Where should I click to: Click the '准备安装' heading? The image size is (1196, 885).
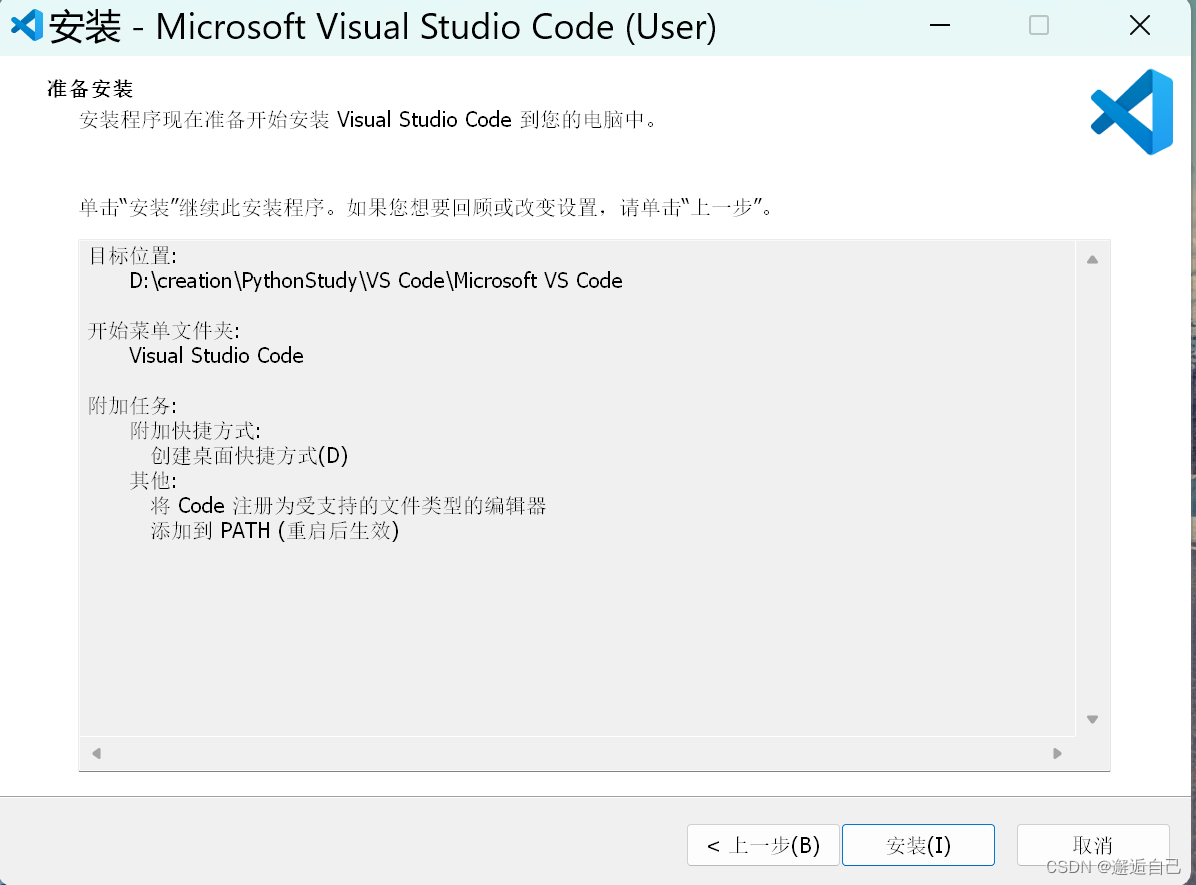point(90,88)
